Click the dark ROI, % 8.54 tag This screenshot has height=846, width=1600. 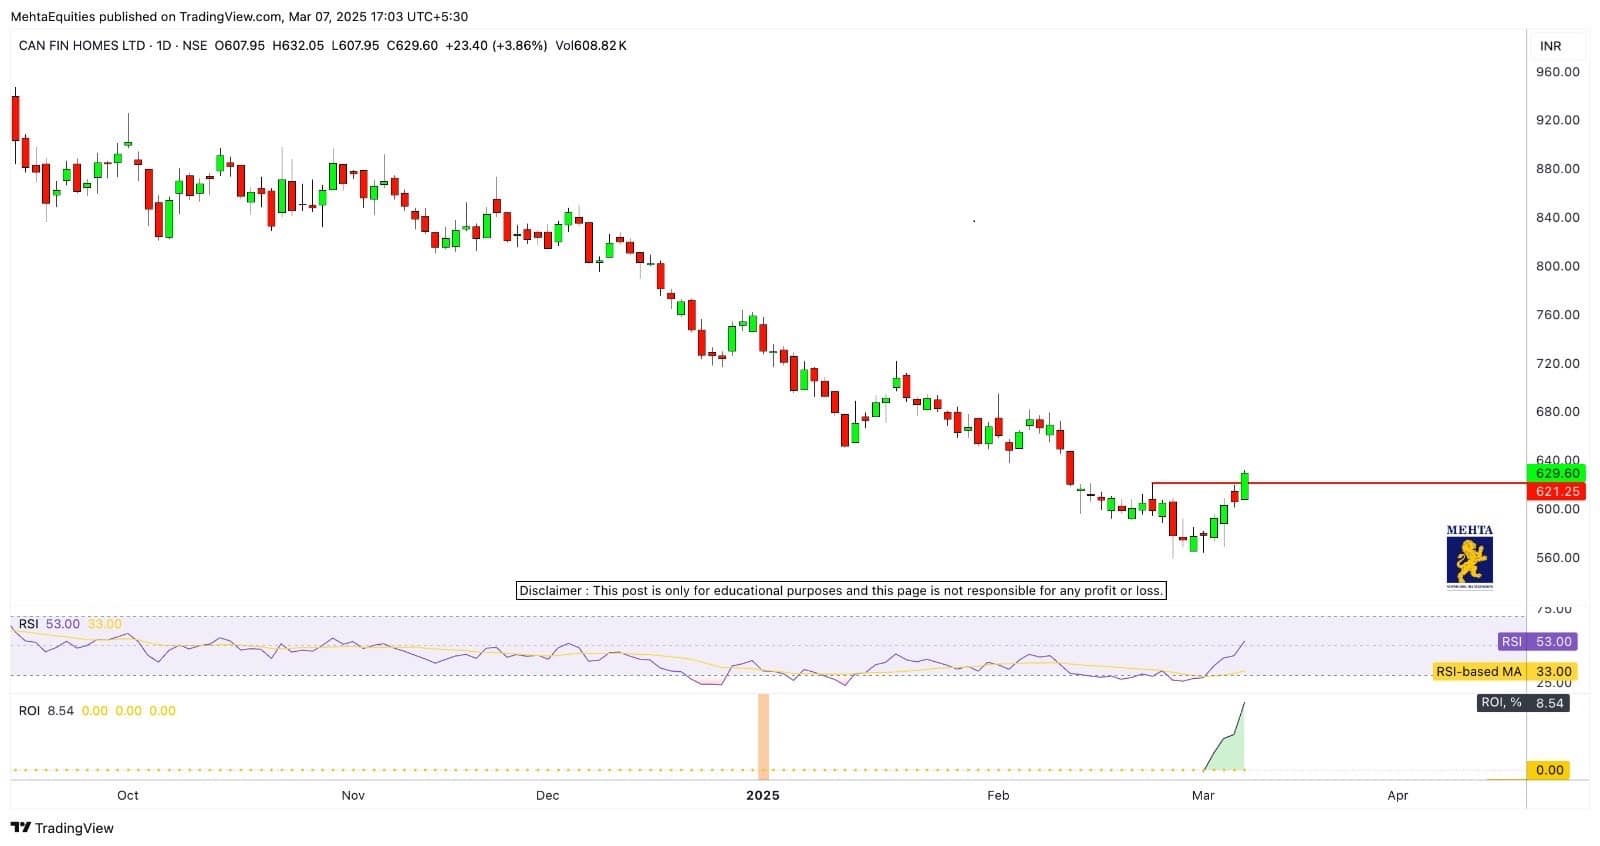point(1522,703)
